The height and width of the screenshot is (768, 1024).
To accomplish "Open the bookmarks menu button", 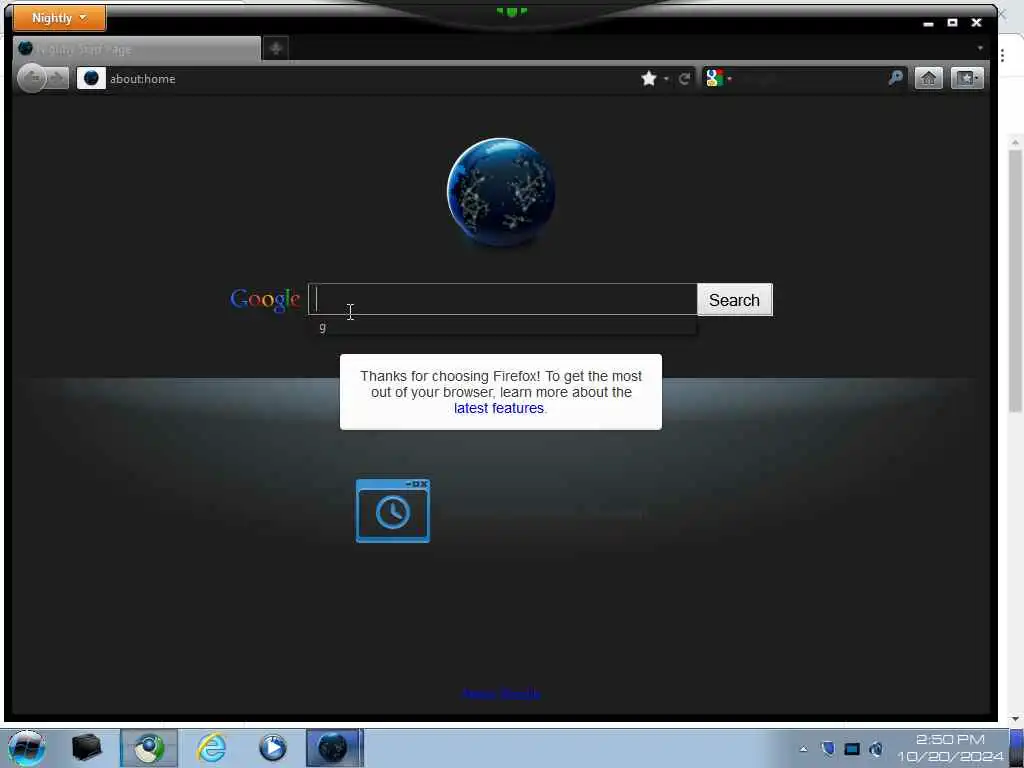I will [x=967, y=78].
